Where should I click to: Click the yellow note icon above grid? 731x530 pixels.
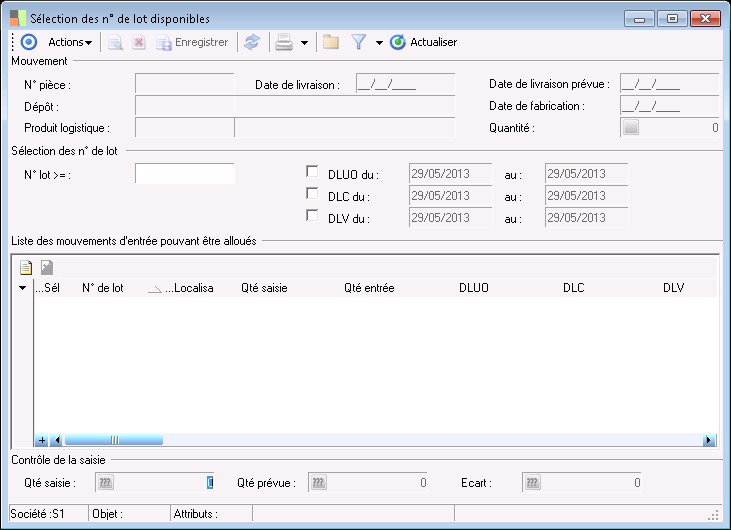point(26,268)
